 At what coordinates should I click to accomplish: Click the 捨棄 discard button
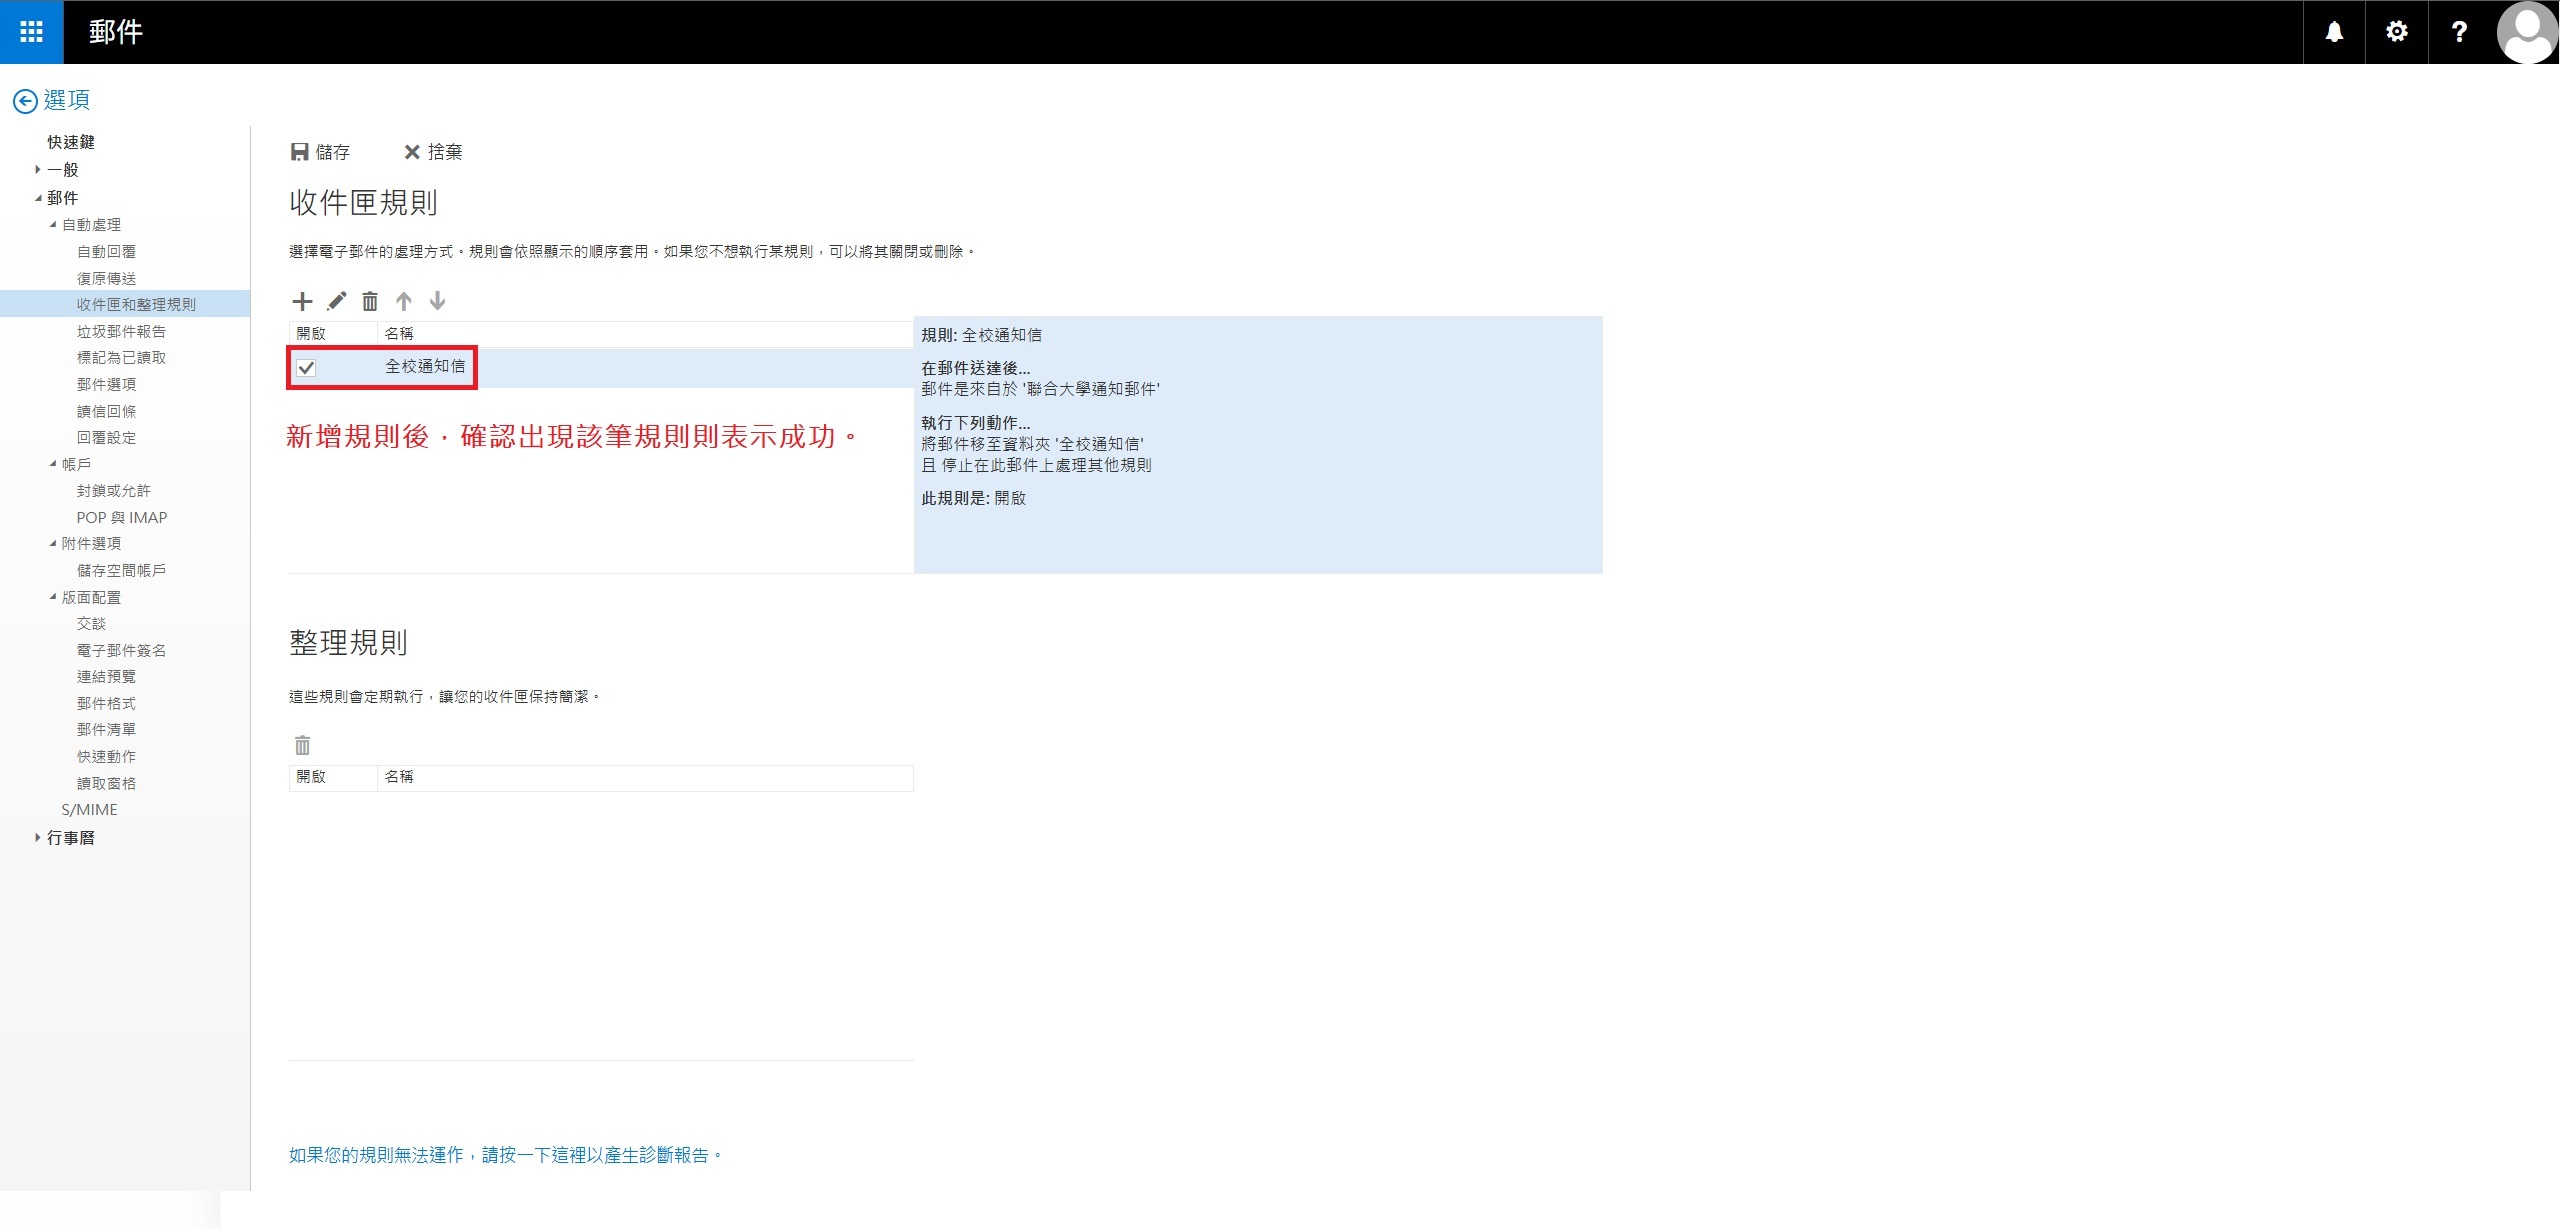(x=433, y=152)
